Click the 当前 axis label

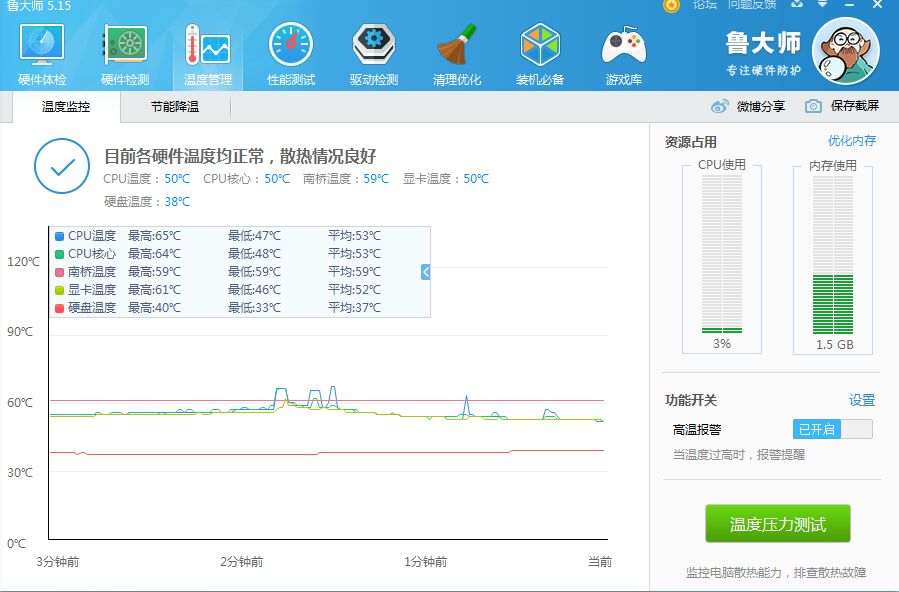tap(600, 562)
